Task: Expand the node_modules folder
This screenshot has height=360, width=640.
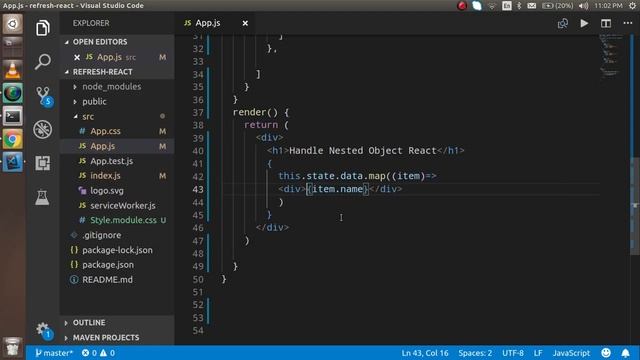Action: pyautogui.click(x=117, y=87)
